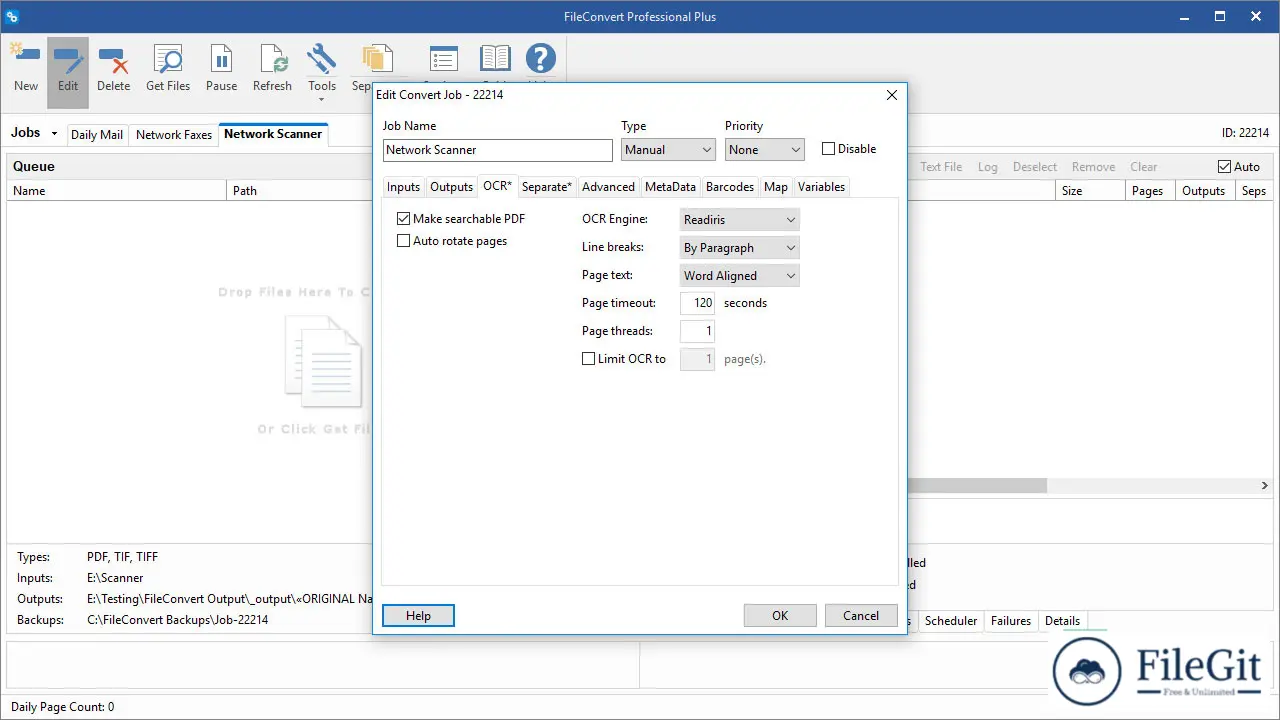Click the queue horizontal scrollbar thumb
Image resolution: width=1280 pixels, height=720 pixels.
(x=977, y=486)
